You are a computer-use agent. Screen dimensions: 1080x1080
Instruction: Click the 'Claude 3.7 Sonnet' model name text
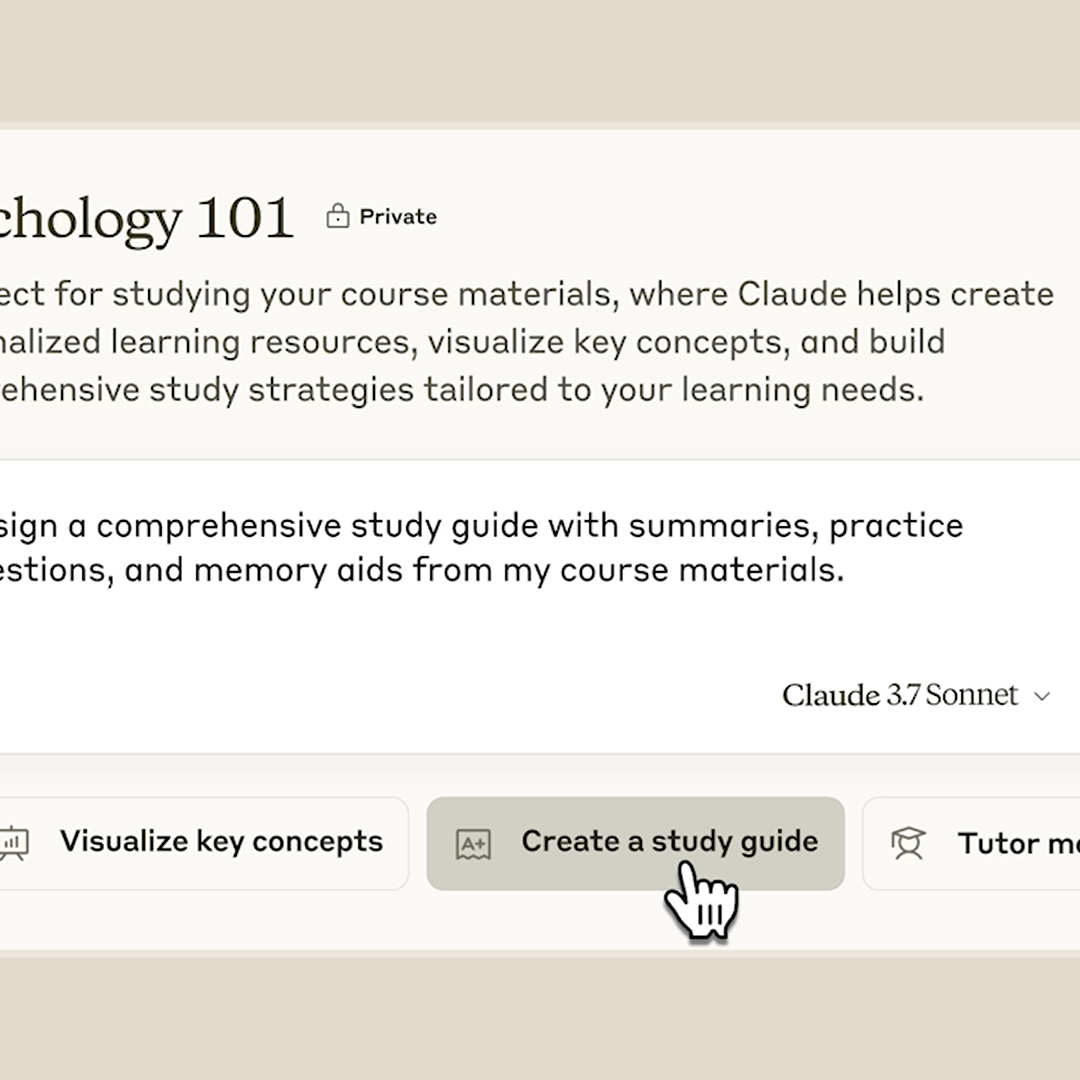[x=900, y=695]
